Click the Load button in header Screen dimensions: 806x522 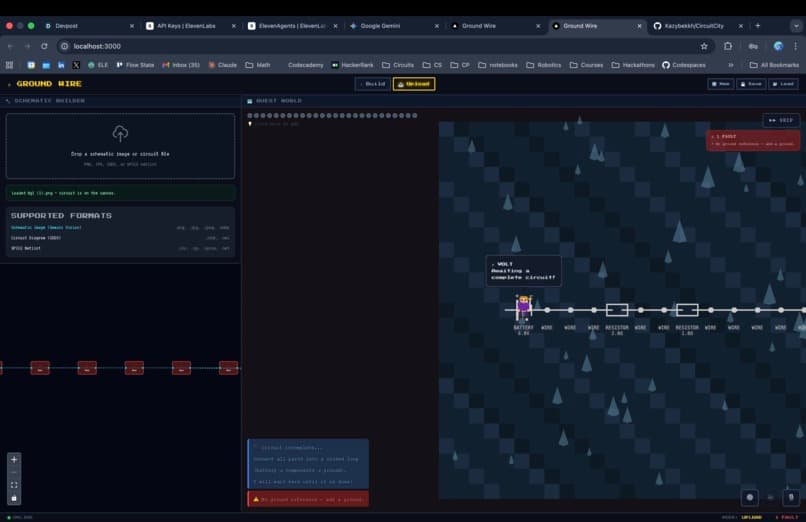click(x=783, y=84)
